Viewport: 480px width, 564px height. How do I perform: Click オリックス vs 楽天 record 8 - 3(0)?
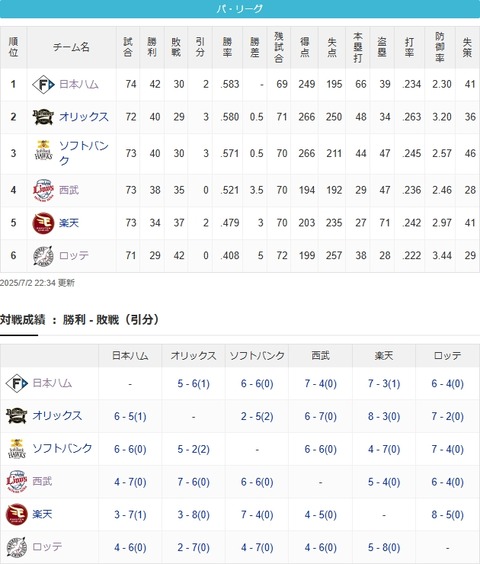click(384, 417)
